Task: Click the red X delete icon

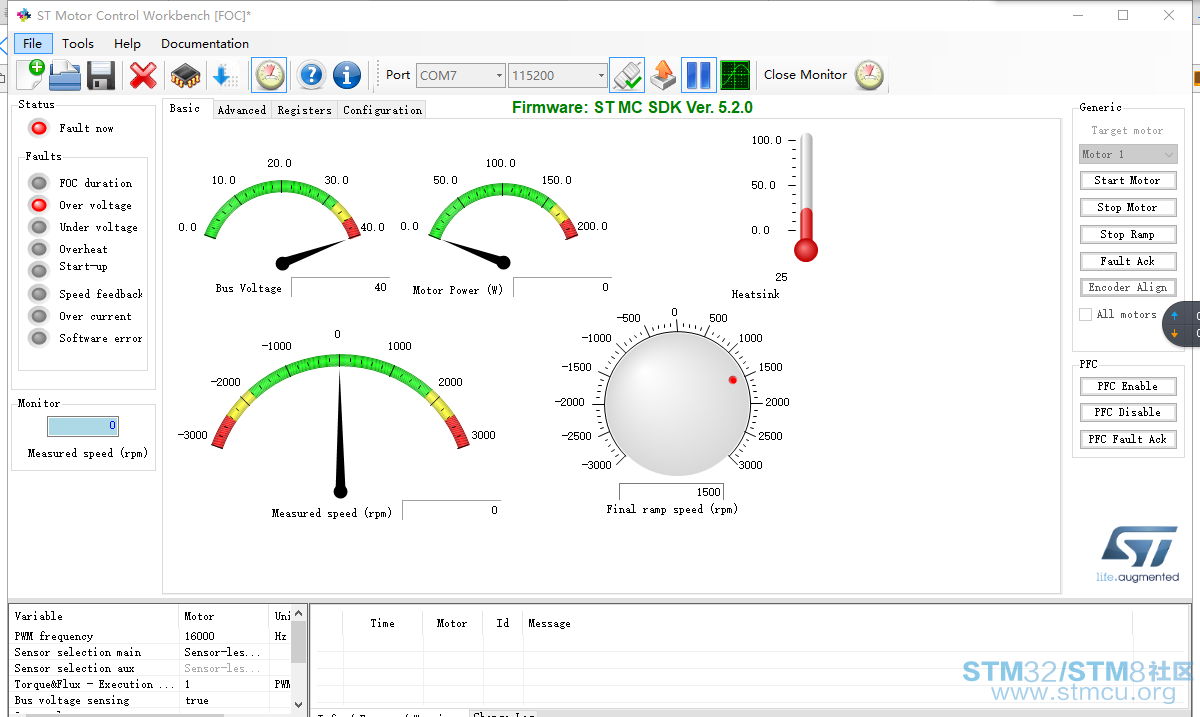Action: point(144,75)
